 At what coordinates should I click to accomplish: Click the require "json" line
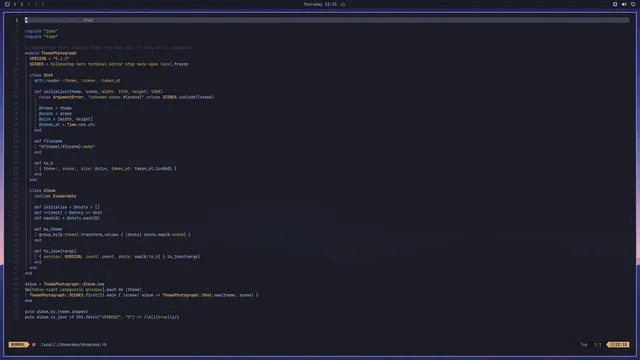pos(41,31)
